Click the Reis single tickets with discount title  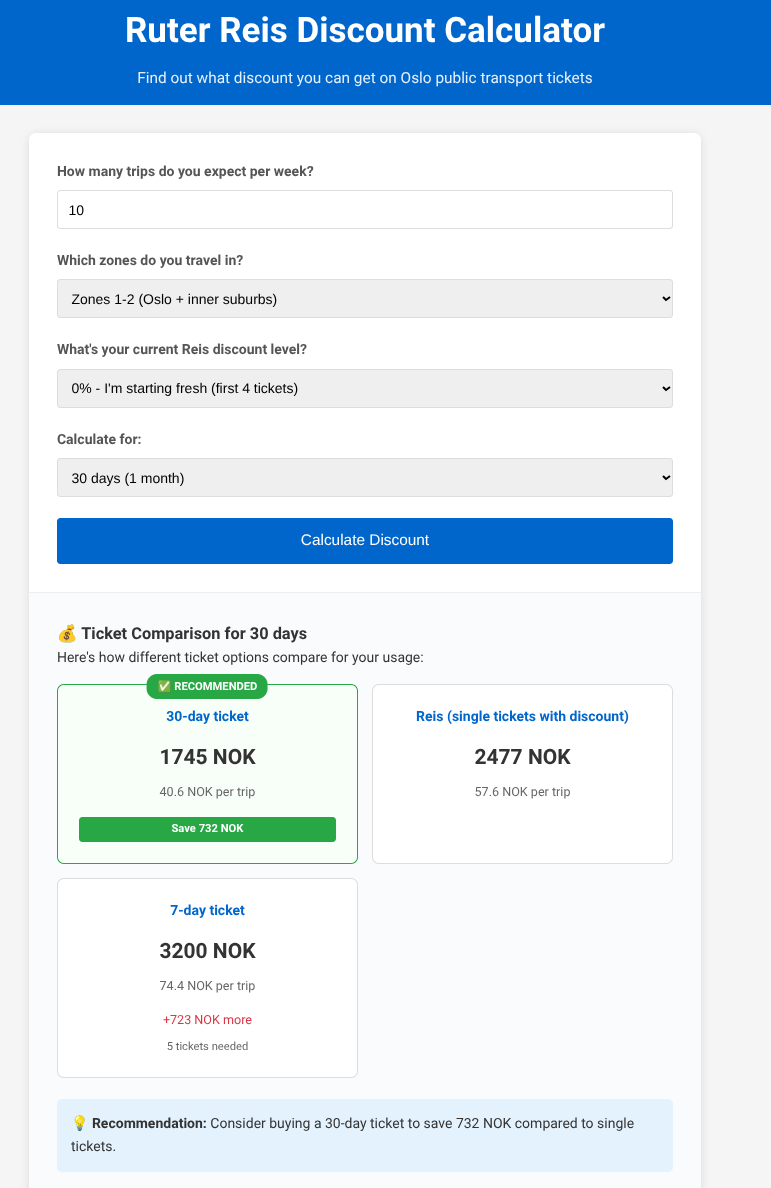522,716
